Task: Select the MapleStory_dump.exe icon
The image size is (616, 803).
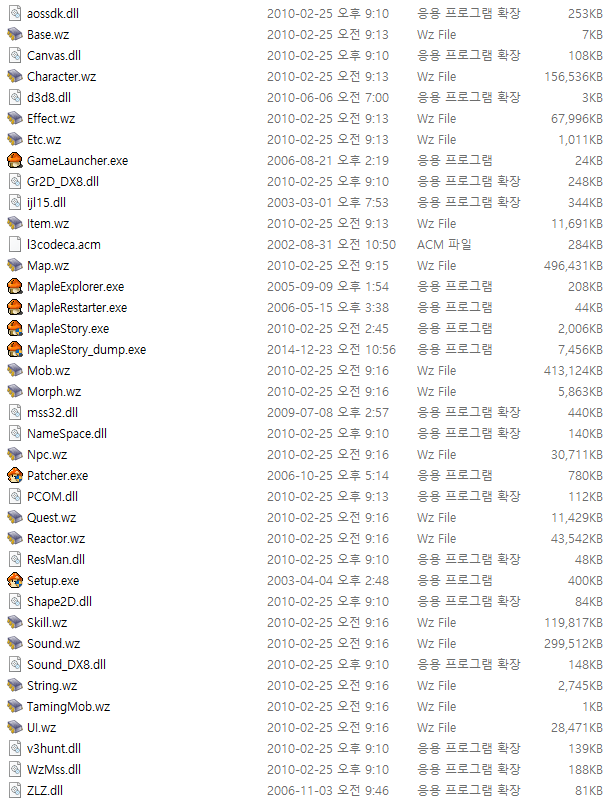Action: pyautogui.click(x=15, y=349)
